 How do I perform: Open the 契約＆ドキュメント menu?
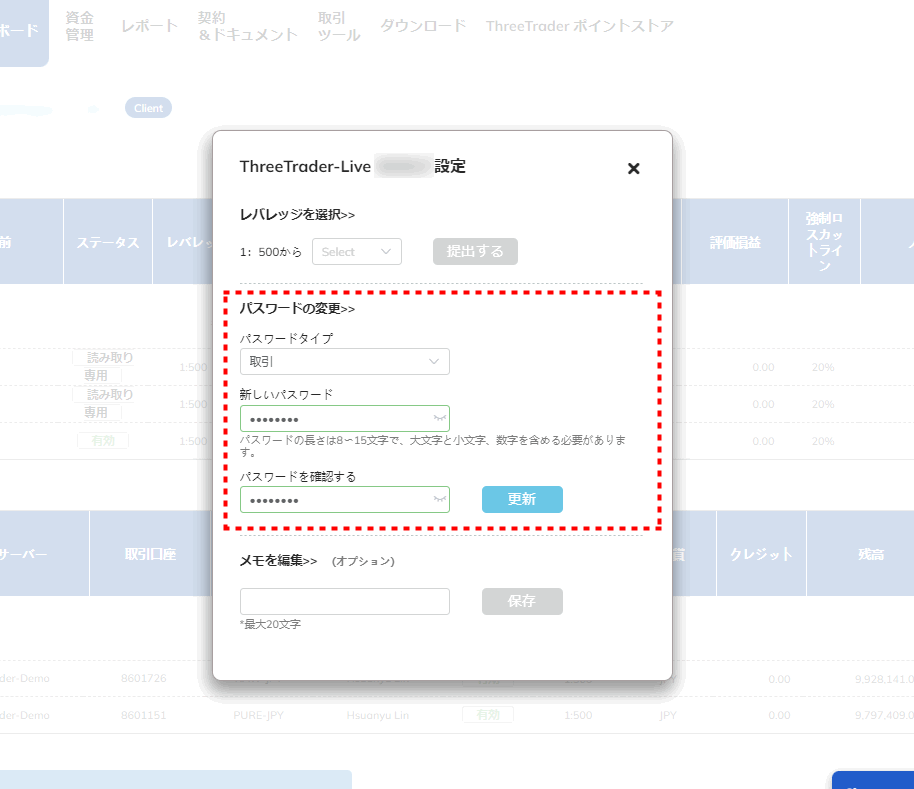(248, 26)
